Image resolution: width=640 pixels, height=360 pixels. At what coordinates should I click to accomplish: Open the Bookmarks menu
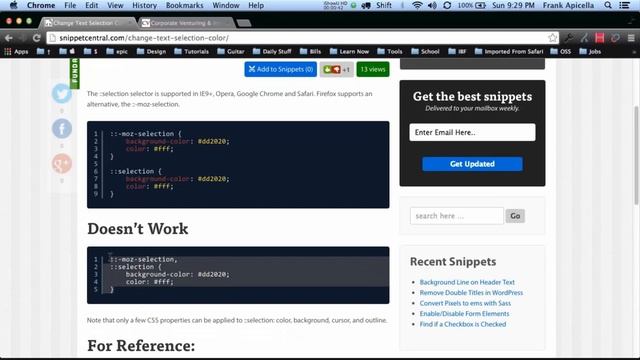(184, 5)
